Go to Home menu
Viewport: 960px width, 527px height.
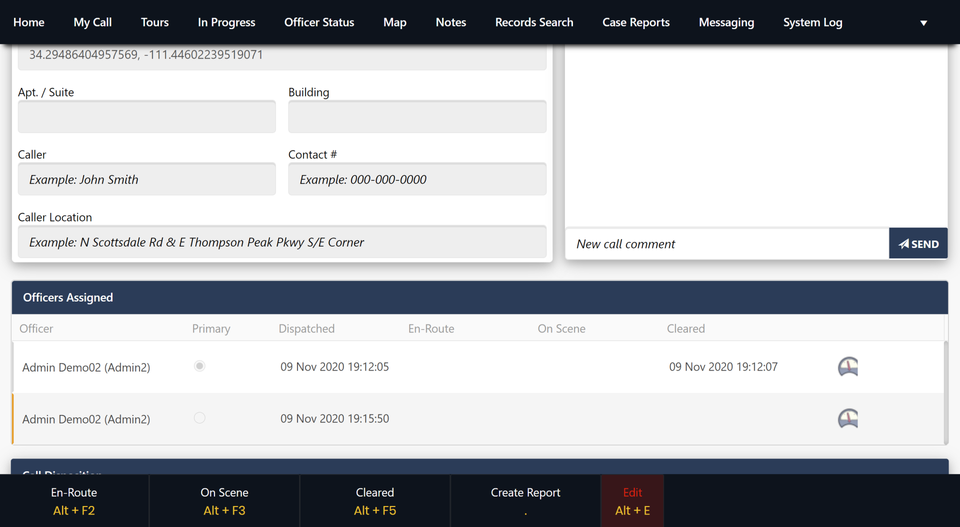click(x=29, y=22)
